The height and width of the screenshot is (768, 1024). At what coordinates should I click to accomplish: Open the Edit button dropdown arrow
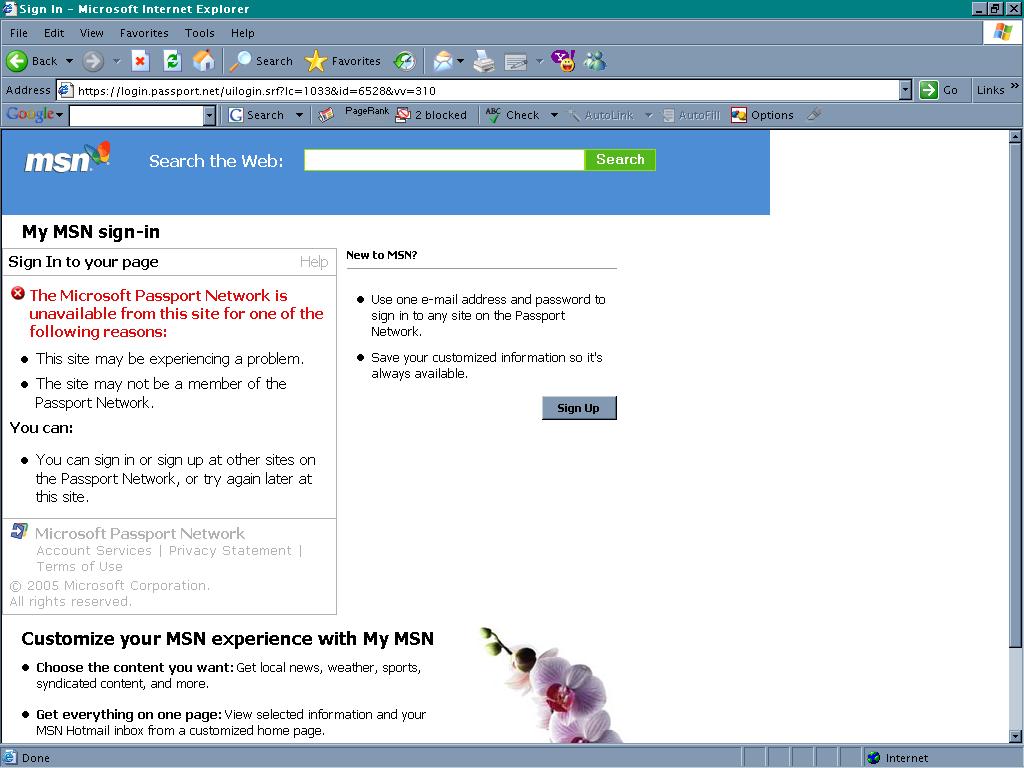tap(539, 61)
